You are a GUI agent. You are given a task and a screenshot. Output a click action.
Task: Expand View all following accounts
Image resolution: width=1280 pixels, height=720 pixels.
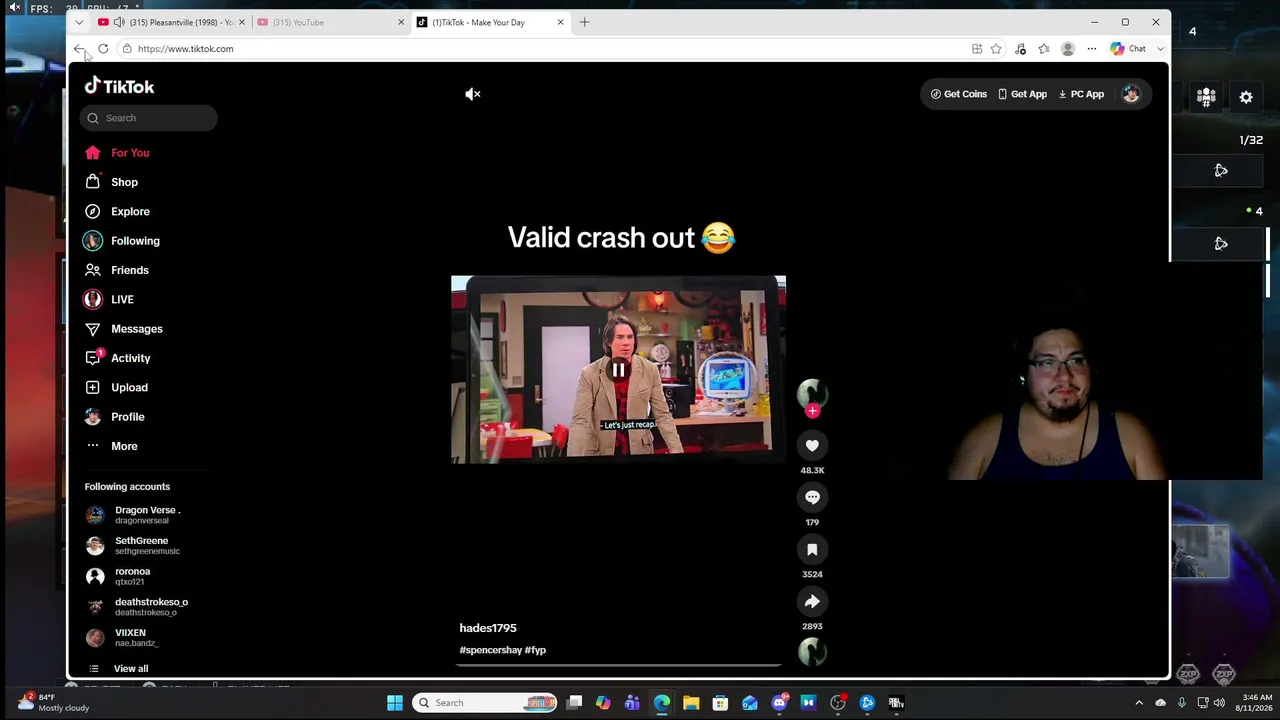pyautogui.click(x=119, y=669)
